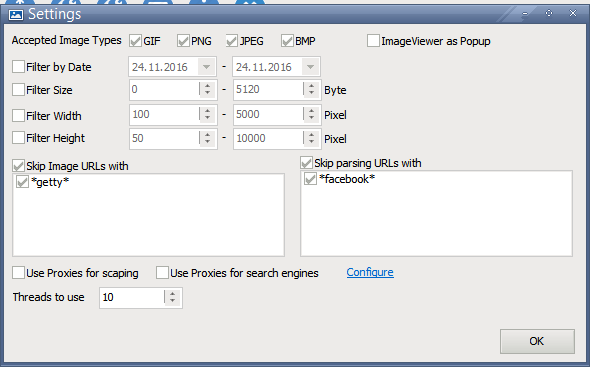The height and width of the screenshot is (367, 590).
Task: Uncheck the *facebook* skip entry
Action: point(310,179)
